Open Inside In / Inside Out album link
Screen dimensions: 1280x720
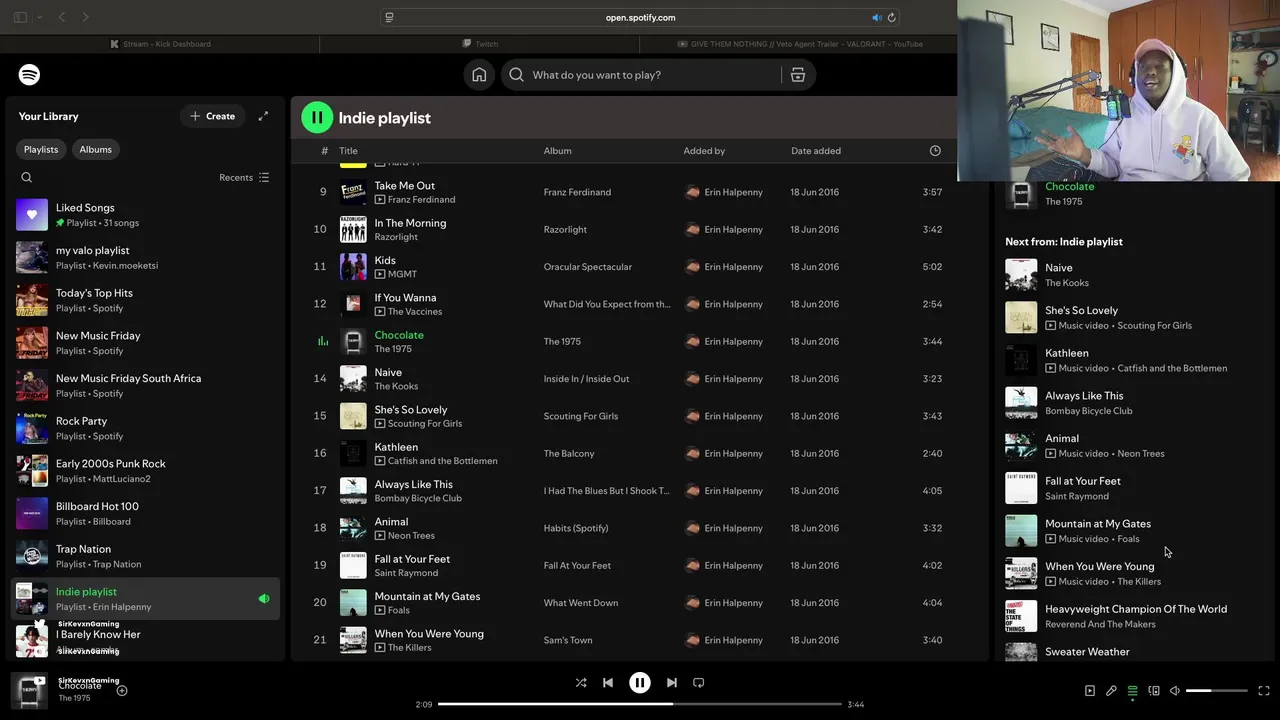pyautogui.click(x=586, y=379)
